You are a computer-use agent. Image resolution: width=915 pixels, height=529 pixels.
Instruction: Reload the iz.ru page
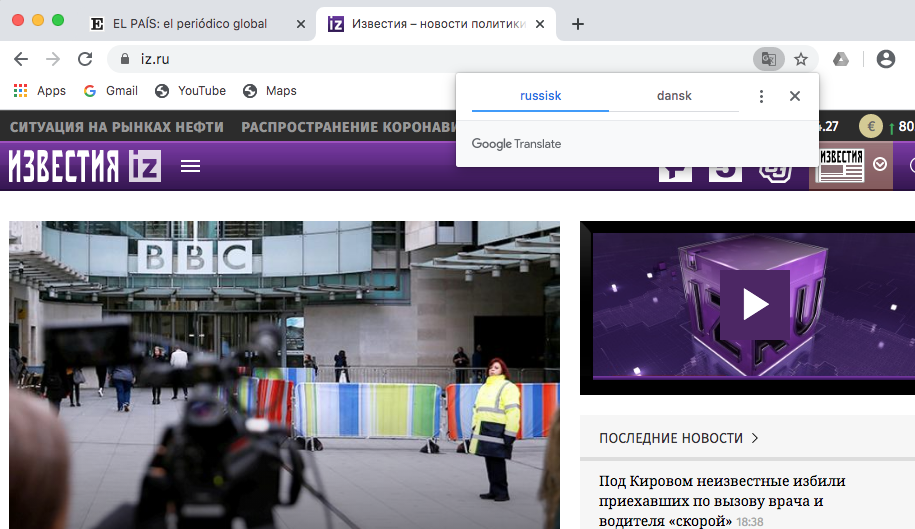coord(85,59)
